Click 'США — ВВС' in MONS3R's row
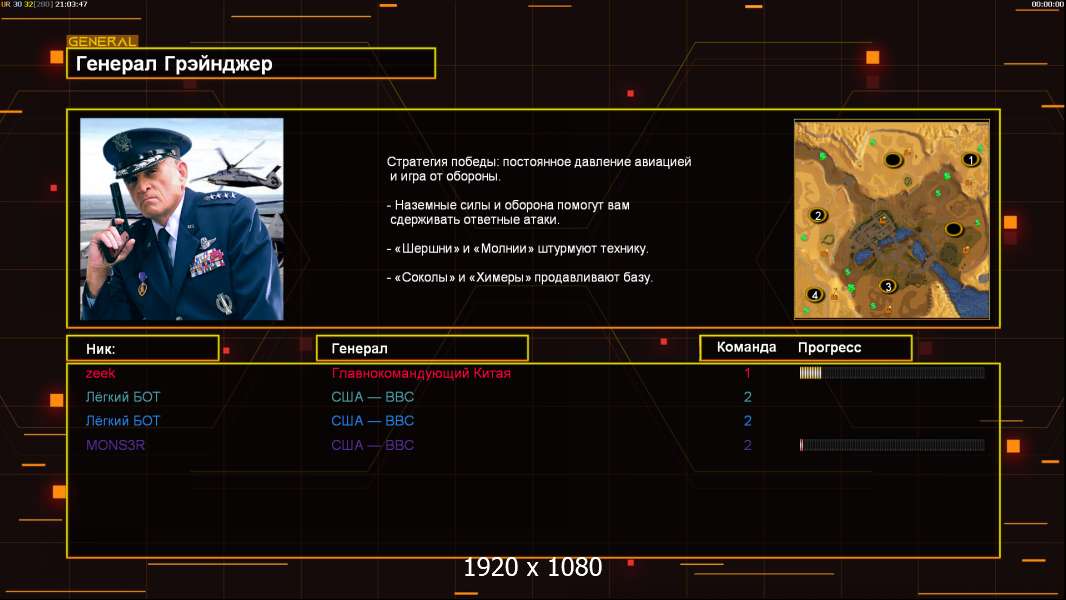The image size is (1066, 600). pyautogui.click(x=373, y=445)
